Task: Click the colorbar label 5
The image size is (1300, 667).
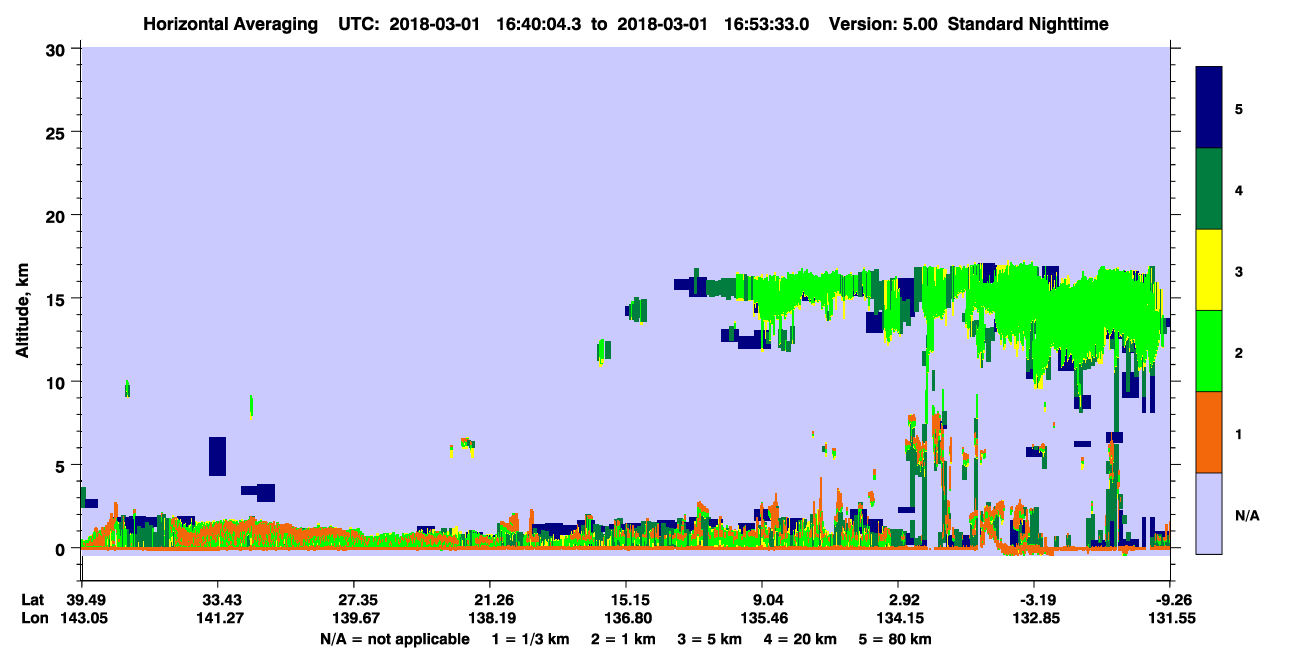Action: coord(1239,108)
